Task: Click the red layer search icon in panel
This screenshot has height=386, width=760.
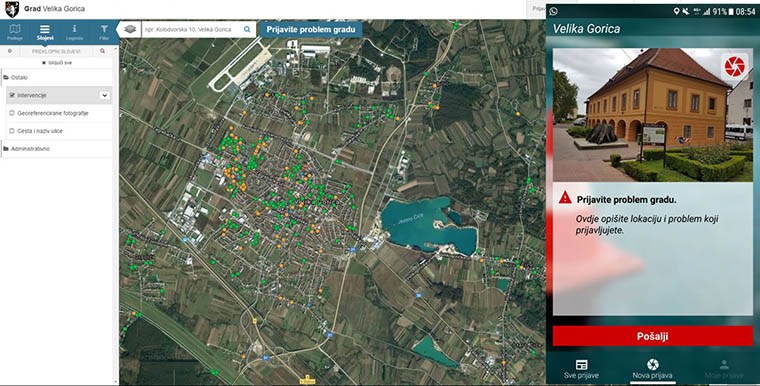Action: click(102, 51)
